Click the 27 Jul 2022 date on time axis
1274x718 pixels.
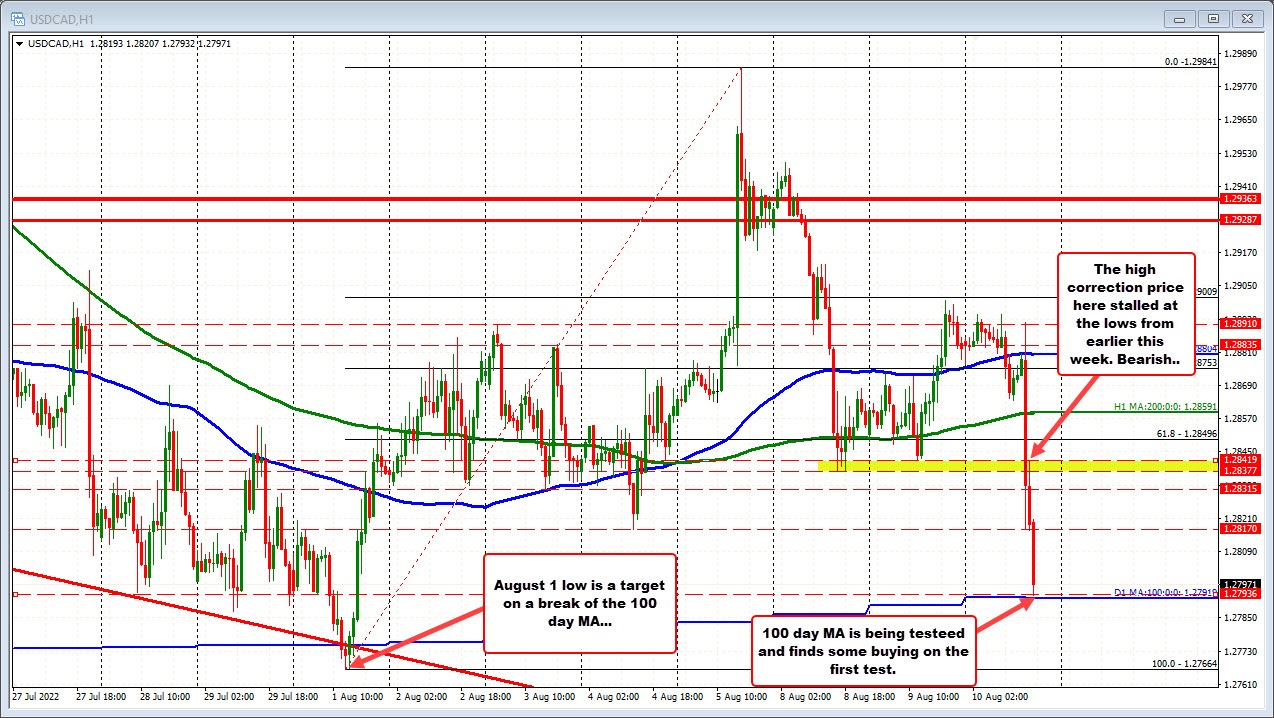coord(34,695)
